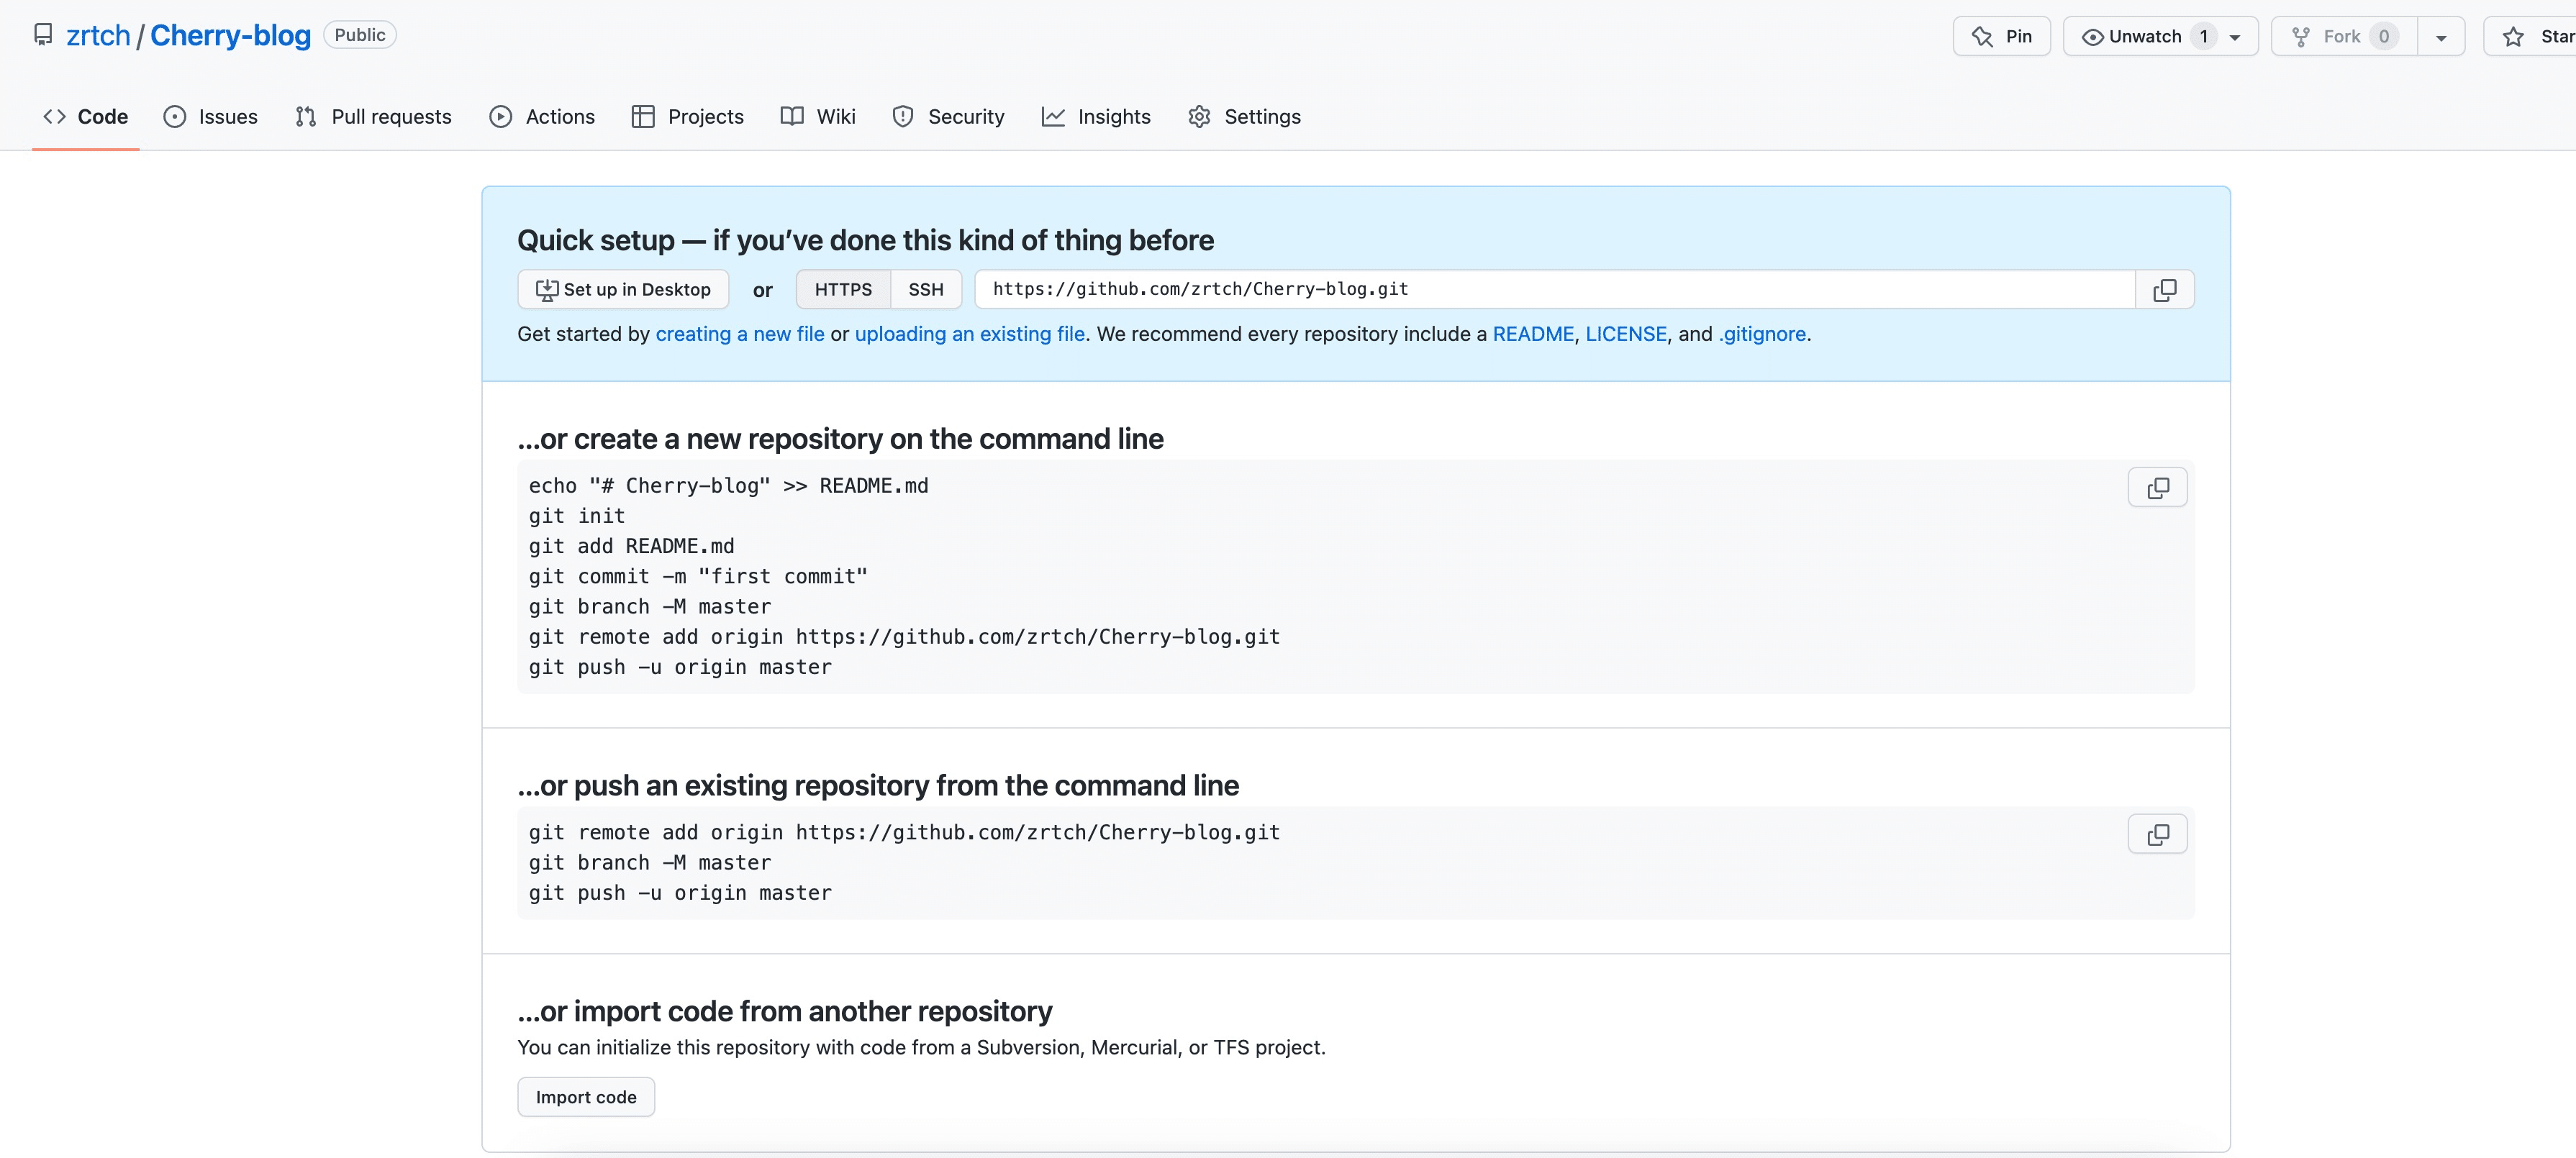This screenshot has width=2576, height=1158.
Task: Switch clone URL to SSH
Action: coord(925,290)
